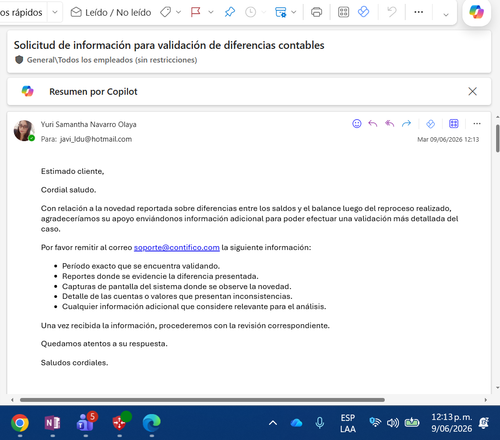This screenshot has height=440, width=500.
Task: Click the email subject title text
Action: click(x=169, y=45)
